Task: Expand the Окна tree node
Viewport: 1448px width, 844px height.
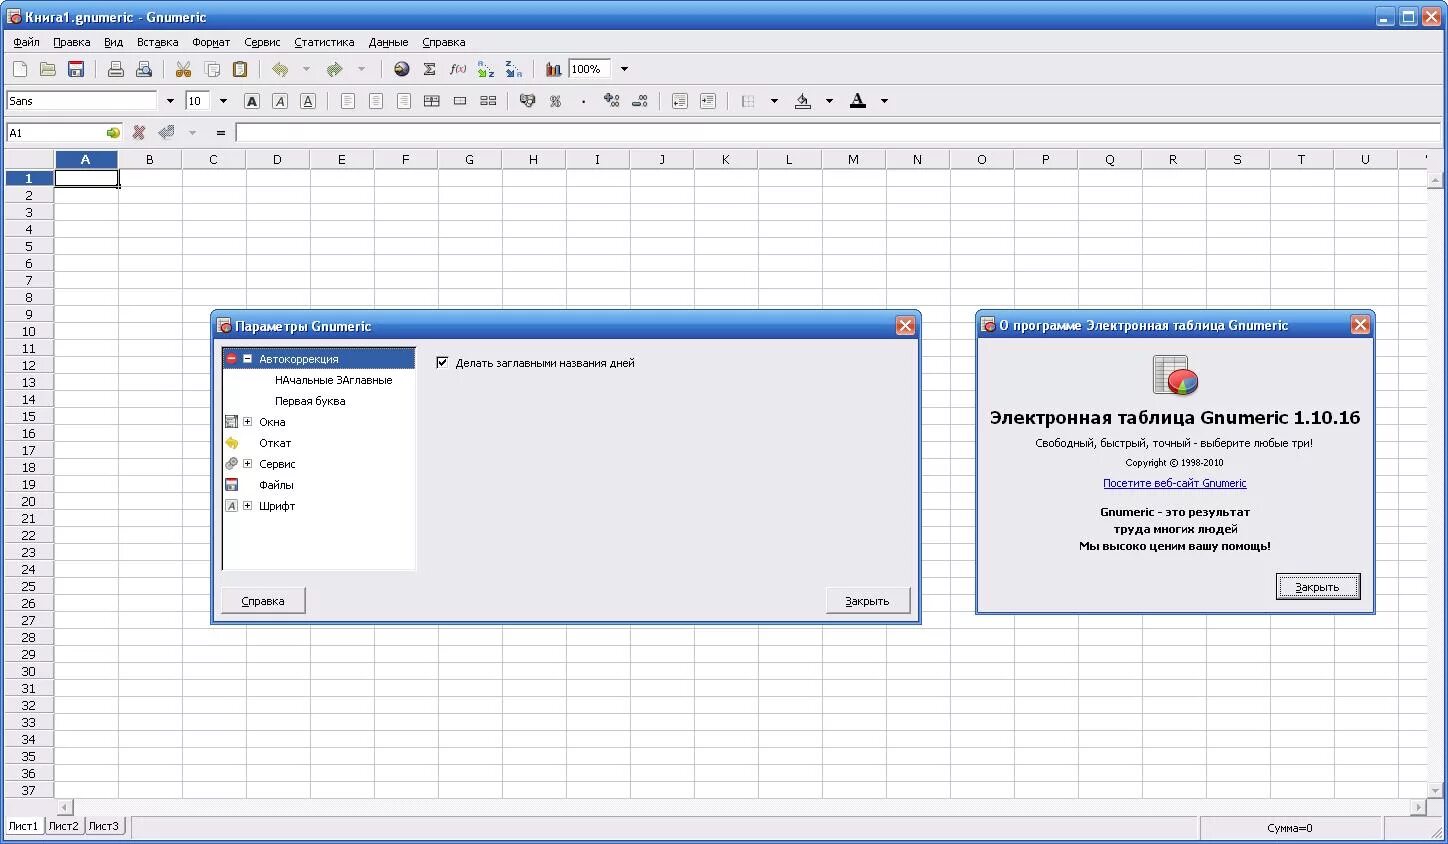Action: (x=247, y=422)
